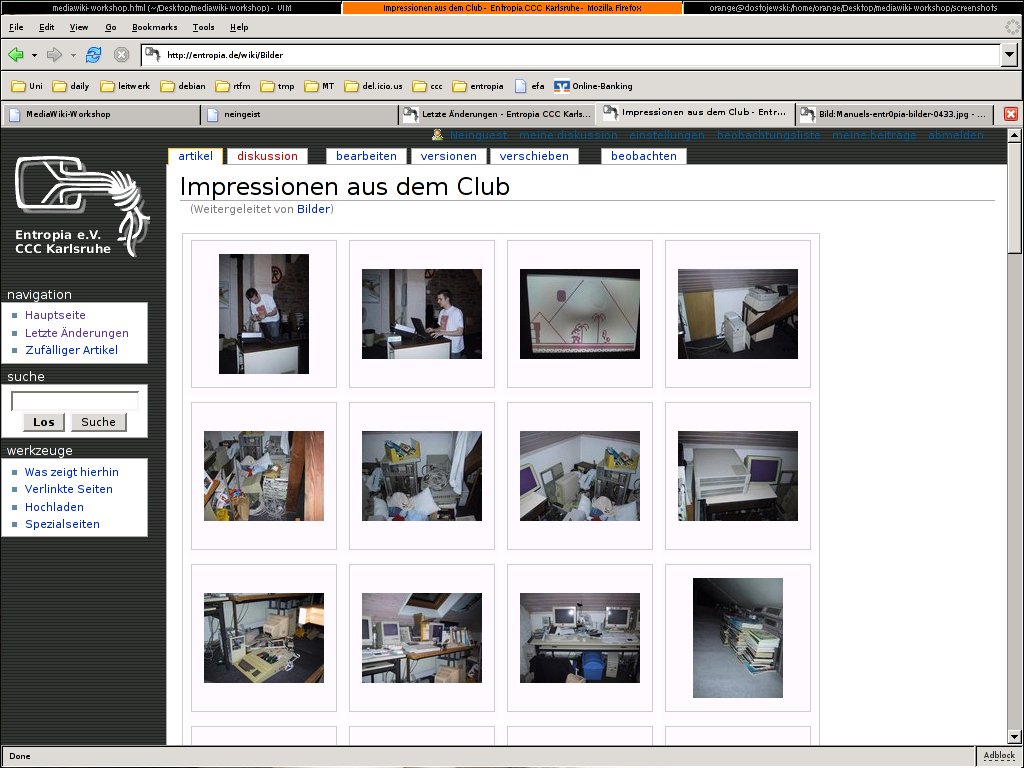Screen dimensions: 1024x768
Task: Switch to the VIM mediawiki-workshop.html window
Action: point(170,8)
